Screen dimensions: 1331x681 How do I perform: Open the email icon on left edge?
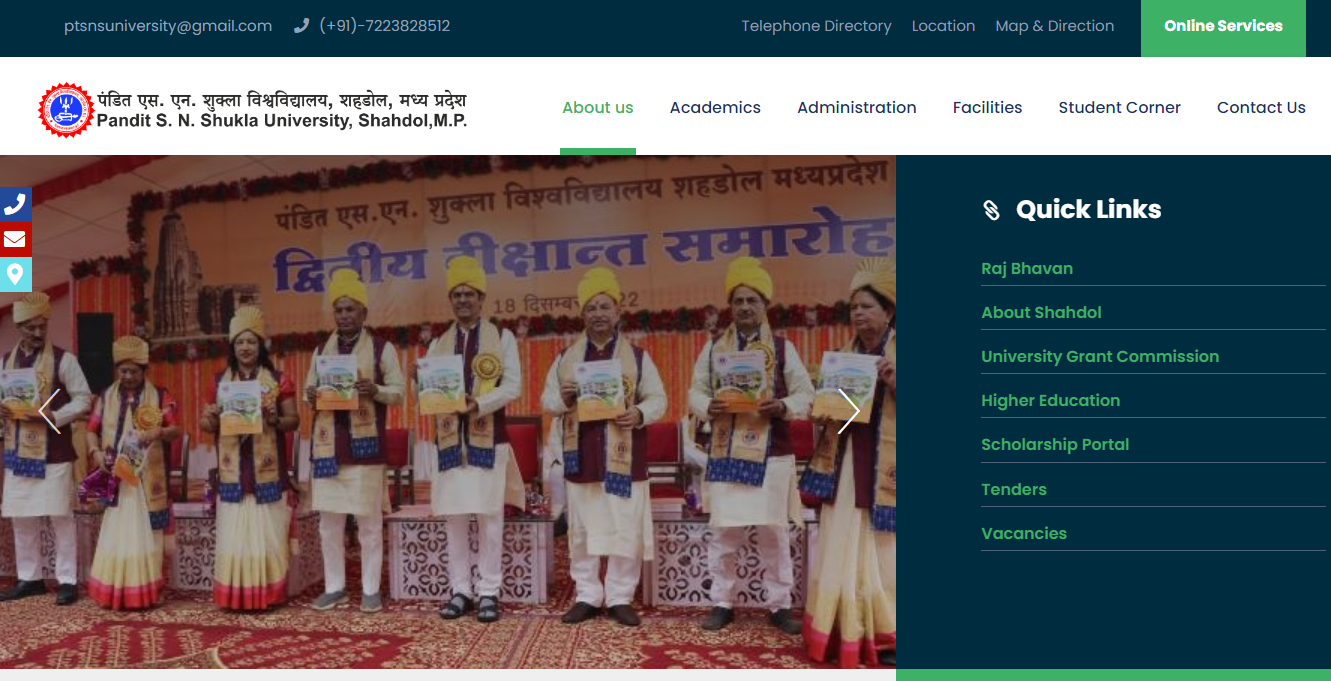click(x=15, y=239)
